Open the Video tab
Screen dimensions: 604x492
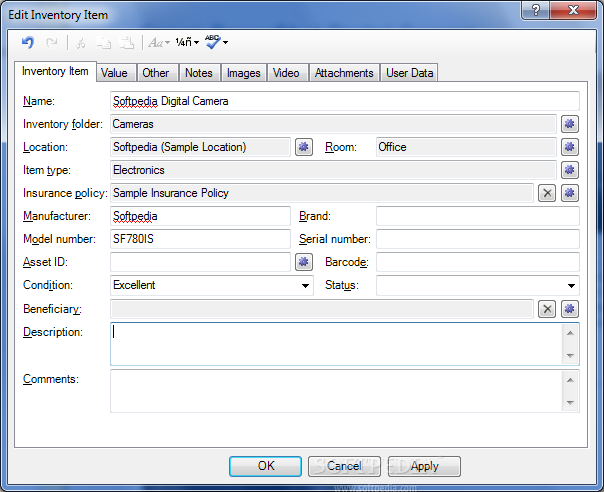click(287, 73)
